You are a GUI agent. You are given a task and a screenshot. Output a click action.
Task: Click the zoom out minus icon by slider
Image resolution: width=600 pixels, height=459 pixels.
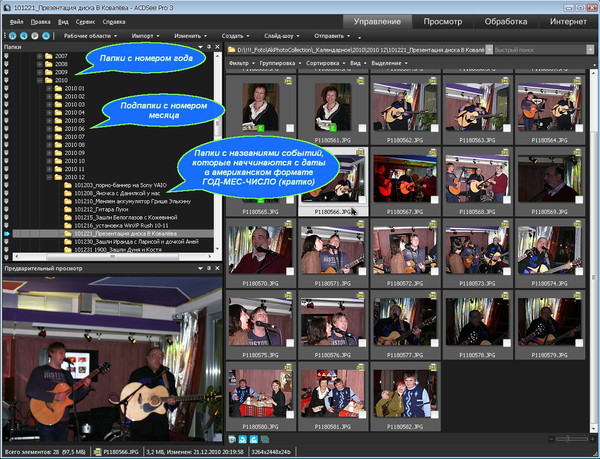(551, 439)
